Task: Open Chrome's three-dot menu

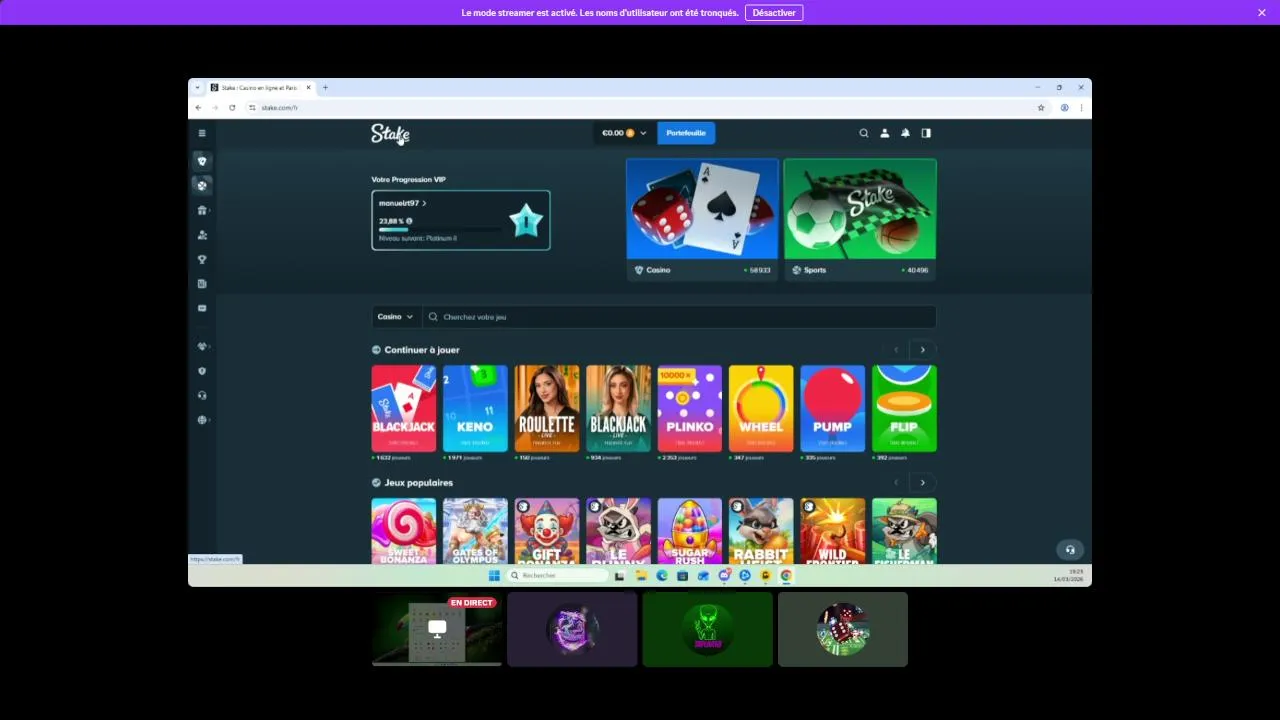Action: 1081,107
